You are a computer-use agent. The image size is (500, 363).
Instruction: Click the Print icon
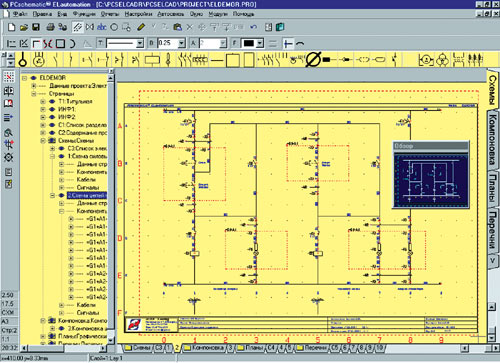coord(50,27)
